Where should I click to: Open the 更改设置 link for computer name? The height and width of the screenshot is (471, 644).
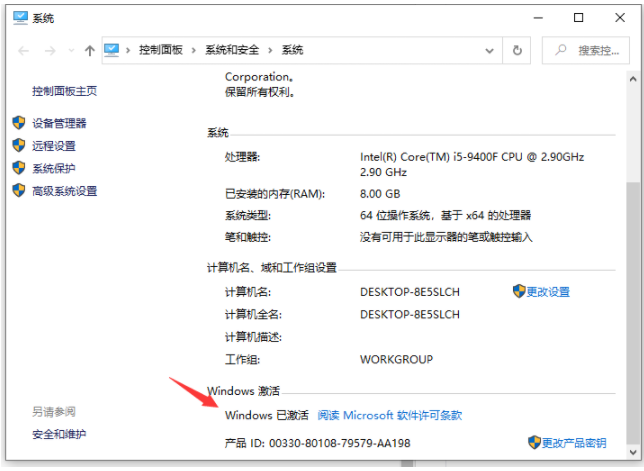coord(547,292)
